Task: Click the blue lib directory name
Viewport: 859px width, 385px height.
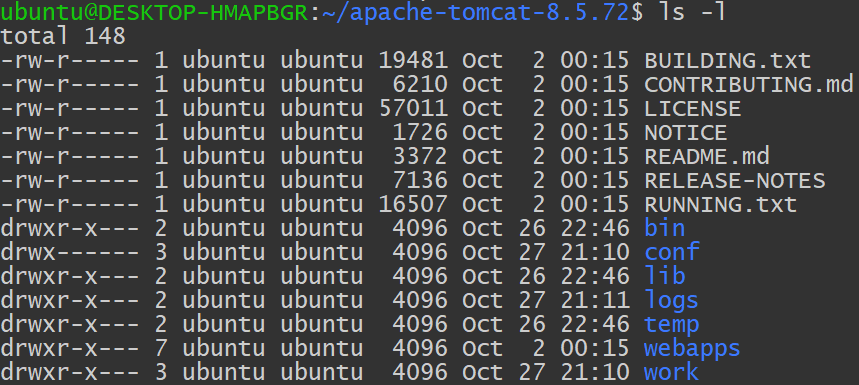Action: (x=665, y=276)
